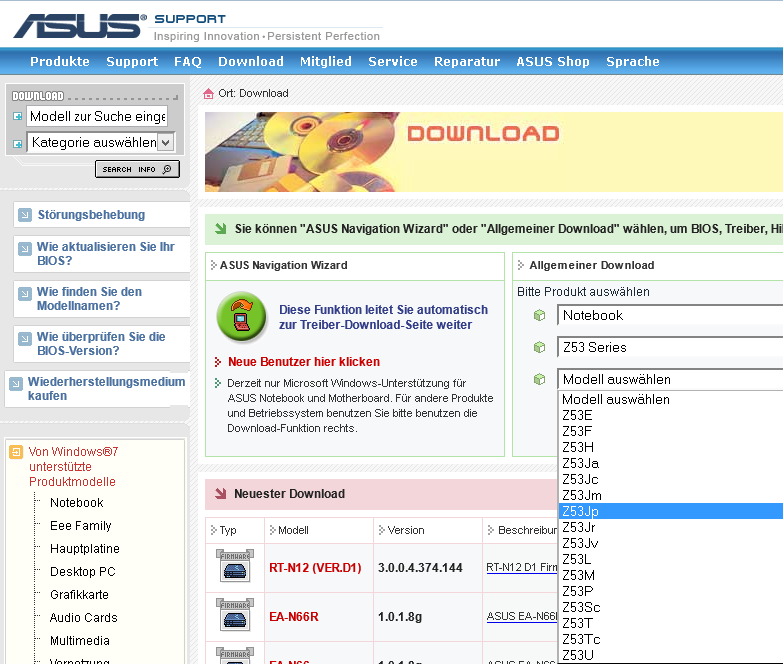Open Wie überprüfen Sie die BIOS-Version link
The width and height of the screenshot is (784, 671).
tap(100, 344)
